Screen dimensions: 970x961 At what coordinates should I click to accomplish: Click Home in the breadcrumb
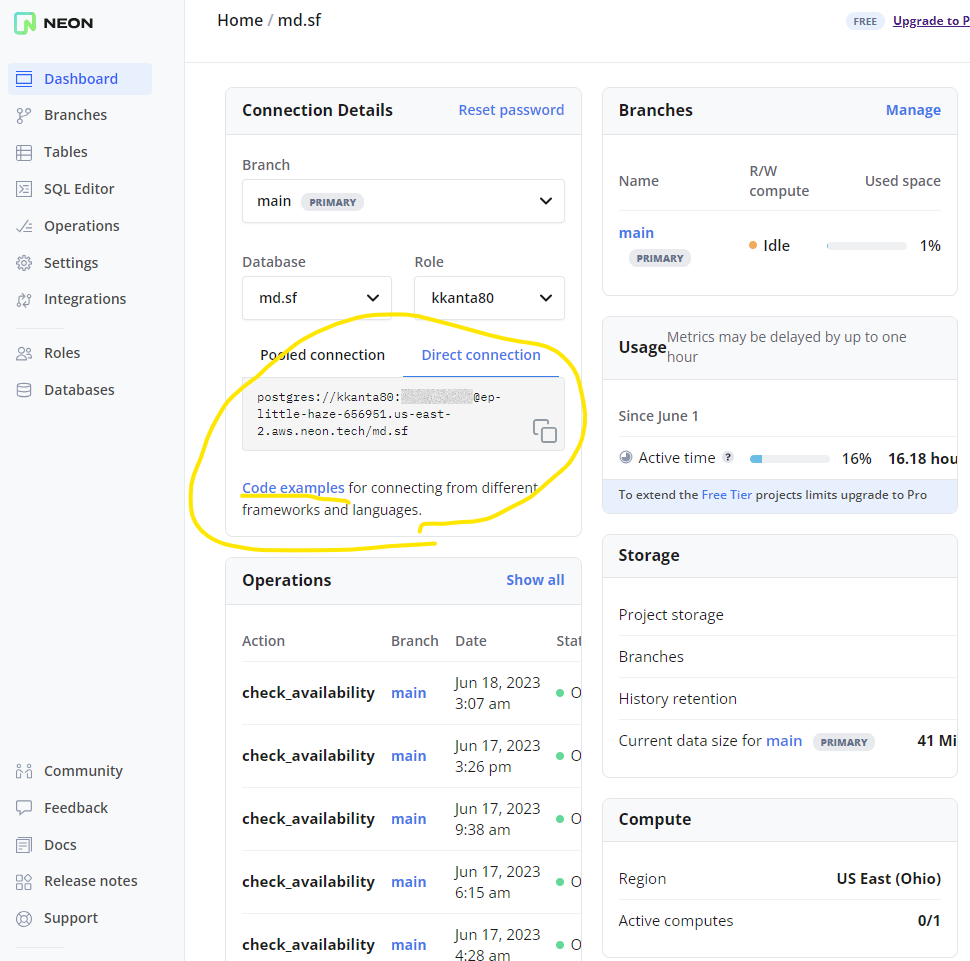240,20
